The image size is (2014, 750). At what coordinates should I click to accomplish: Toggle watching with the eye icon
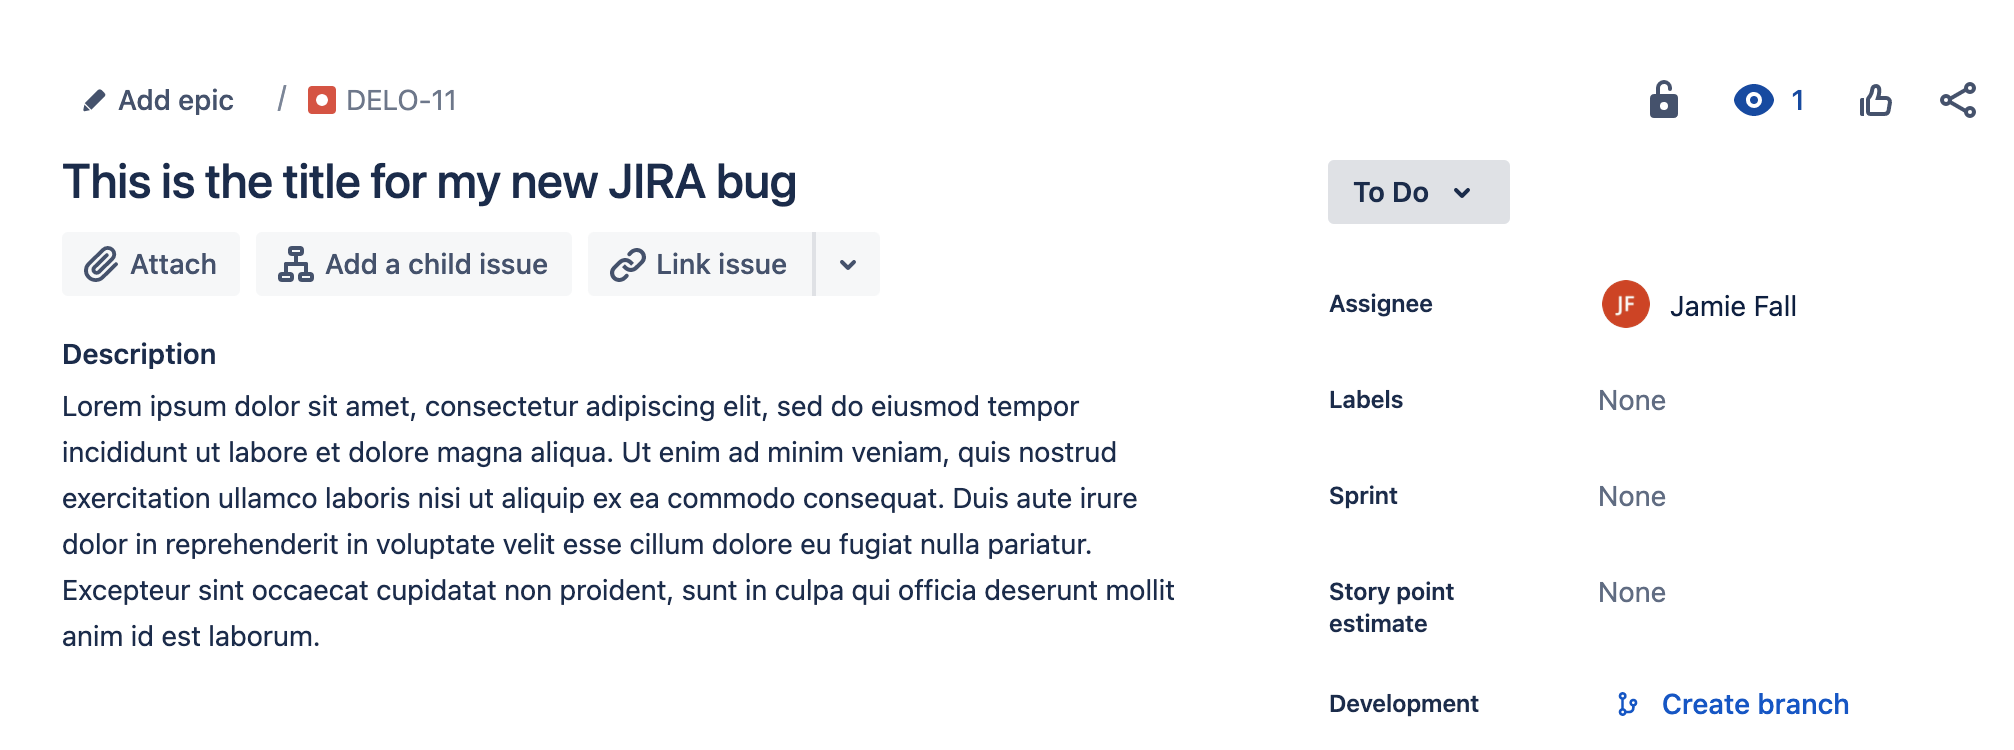pyautogui.click(x=1753, y=100)
